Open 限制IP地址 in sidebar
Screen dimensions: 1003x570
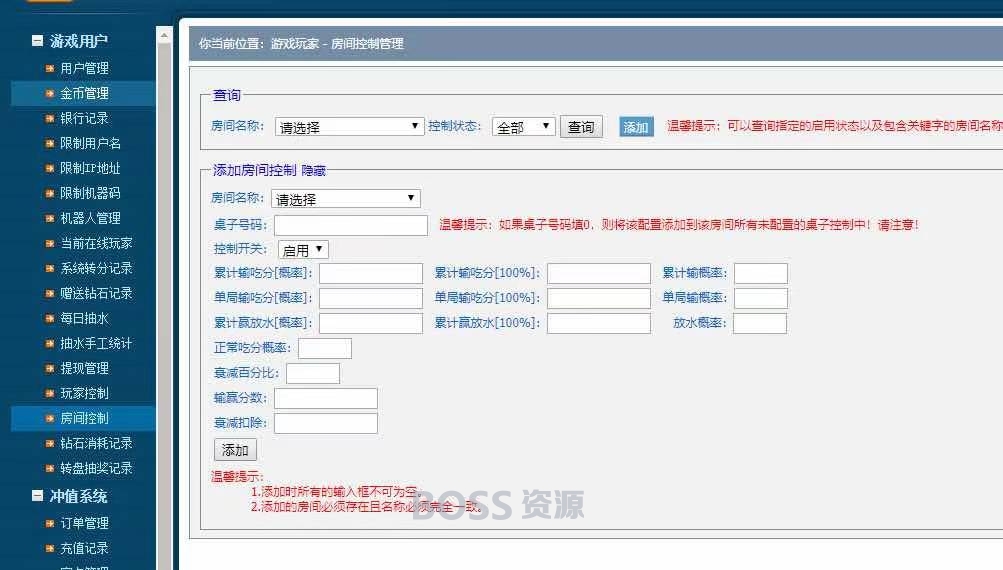90,168
